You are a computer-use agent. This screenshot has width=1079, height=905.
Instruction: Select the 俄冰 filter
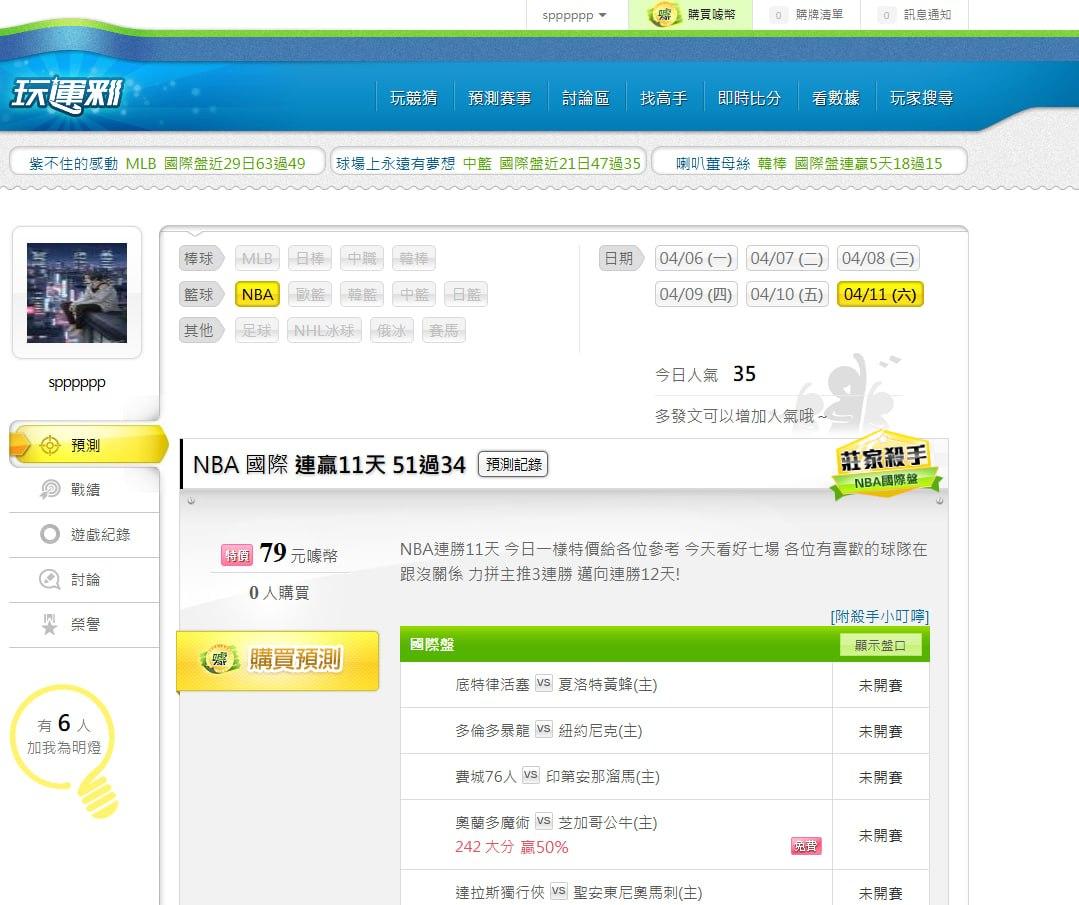[392, 330]
